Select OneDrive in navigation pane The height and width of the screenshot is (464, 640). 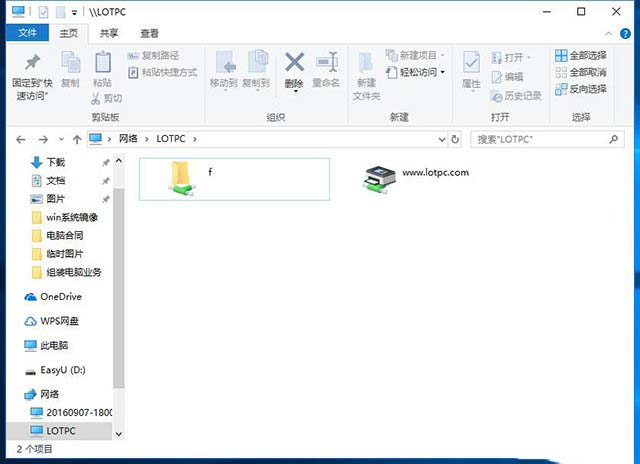pos(53,297)
